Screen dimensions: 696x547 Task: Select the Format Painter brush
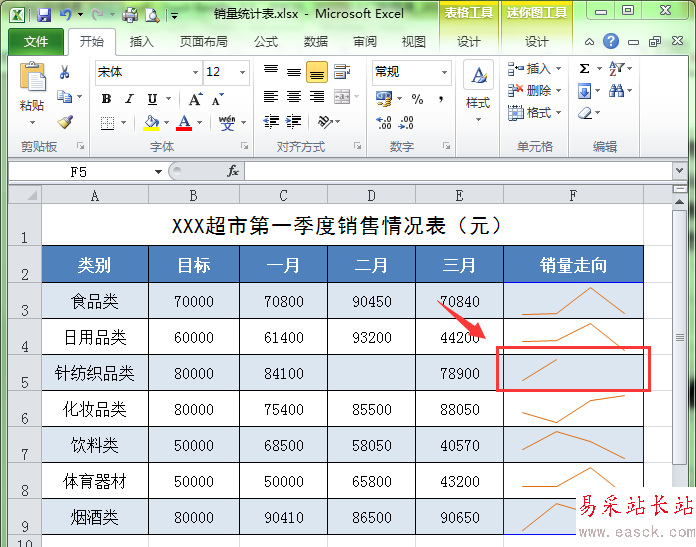click(x=65, y=122)
